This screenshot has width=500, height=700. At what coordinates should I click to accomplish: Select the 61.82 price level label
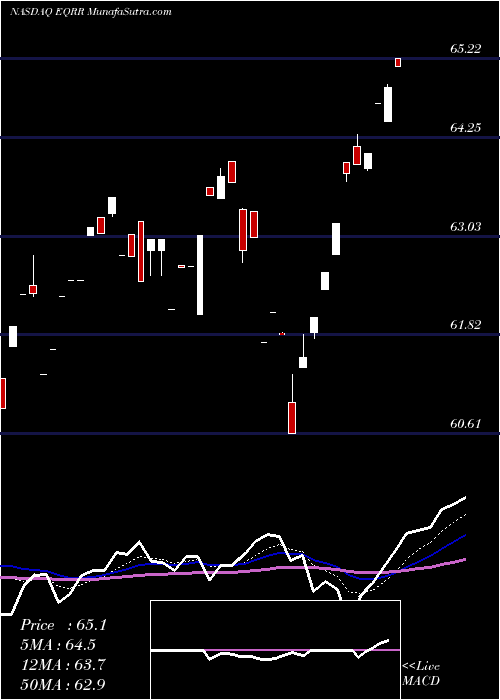click(x=466, y=325)
